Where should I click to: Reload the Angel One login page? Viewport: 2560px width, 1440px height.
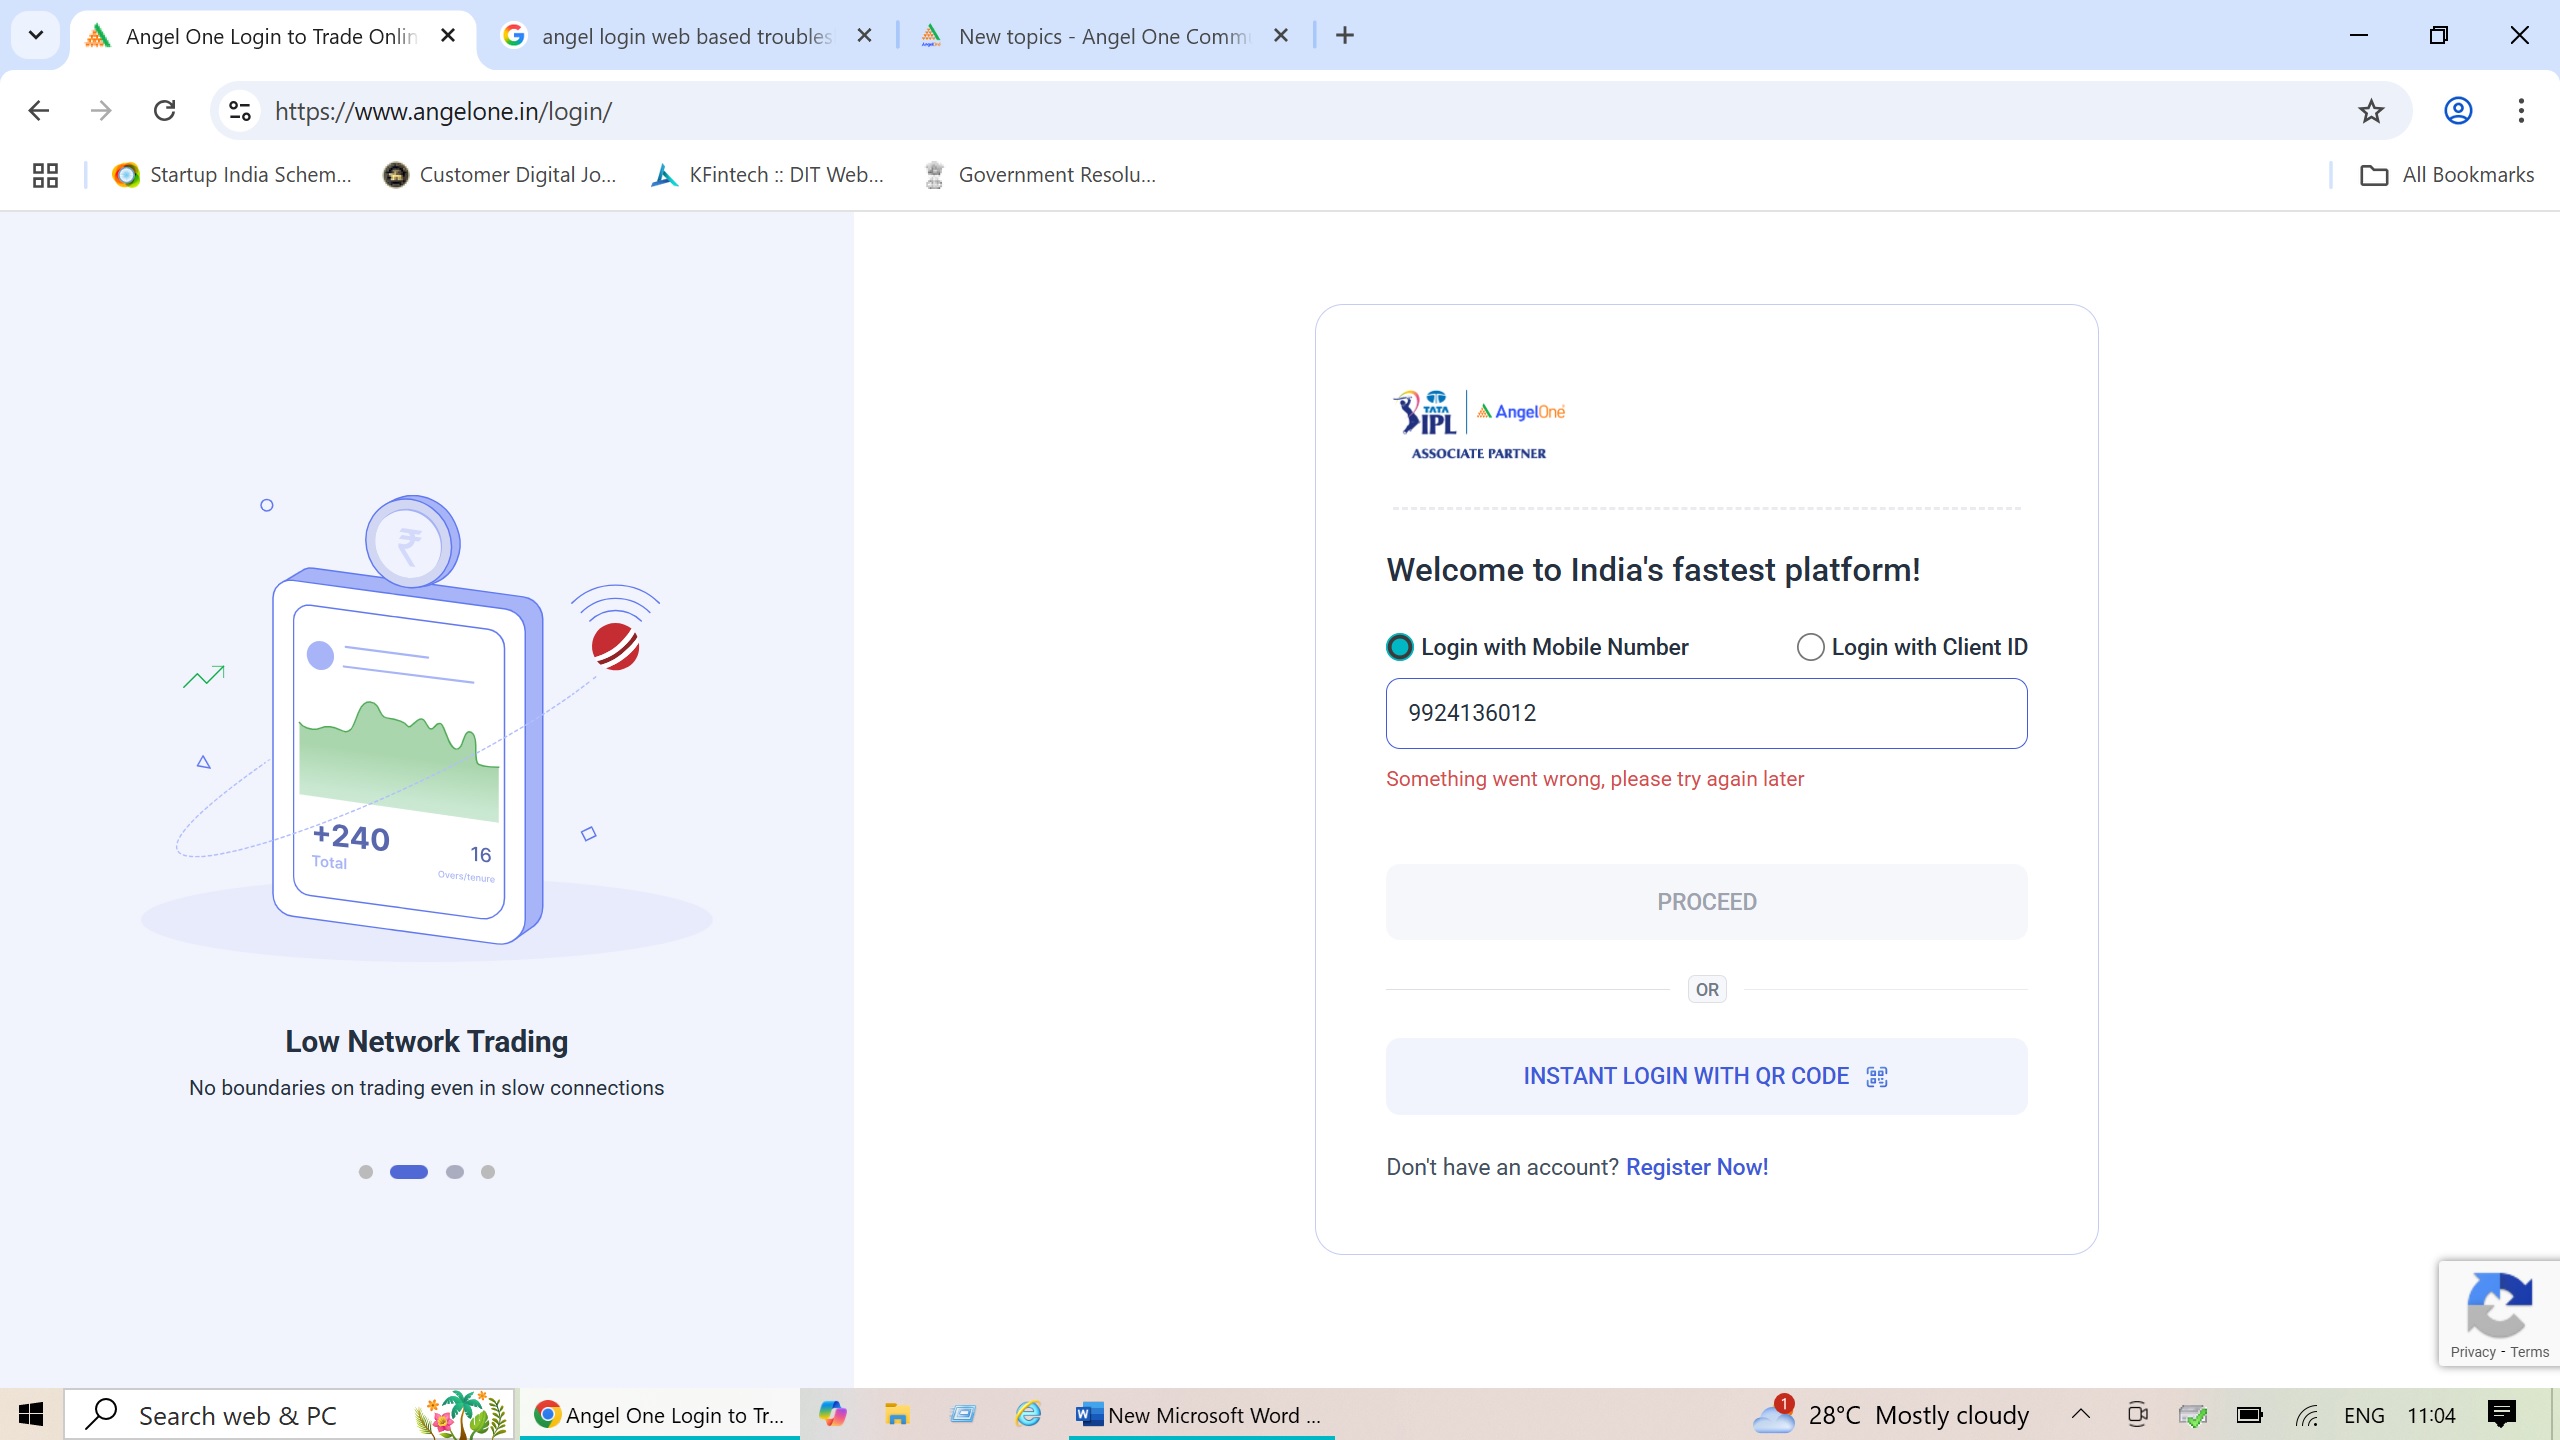pos(165,111)
